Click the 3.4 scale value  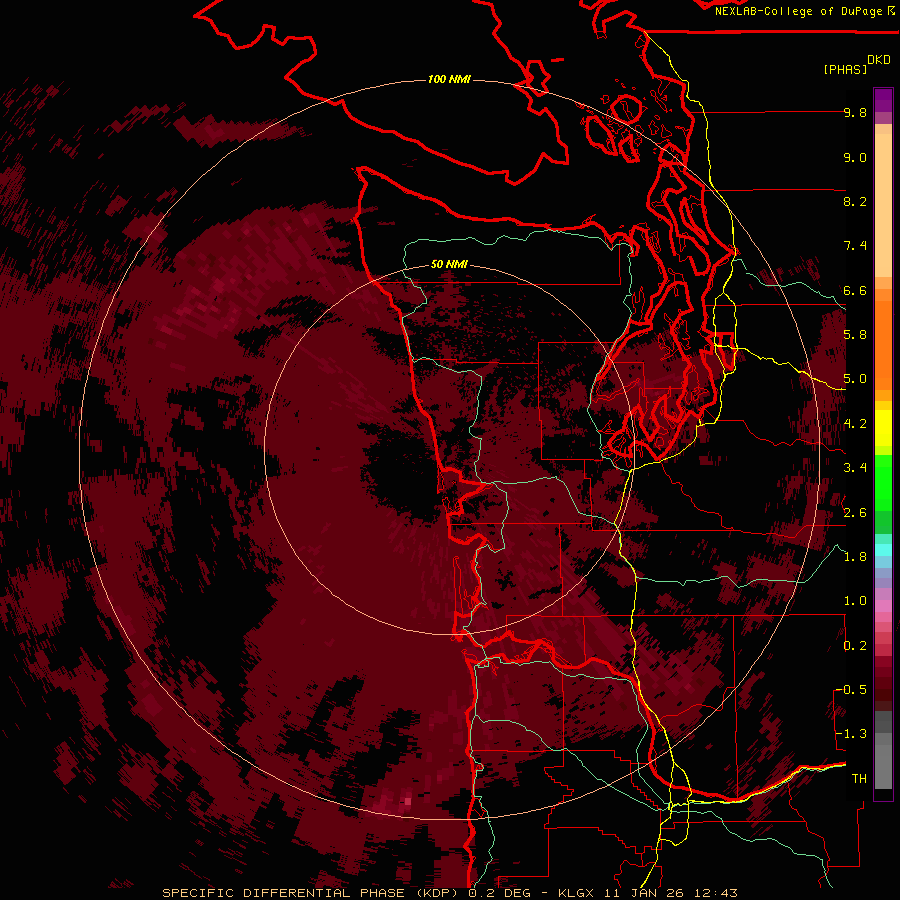[x=855, y=468]
